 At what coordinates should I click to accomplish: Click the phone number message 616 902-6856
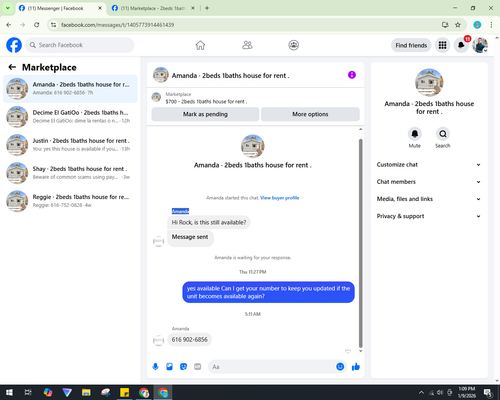[189, 339]
